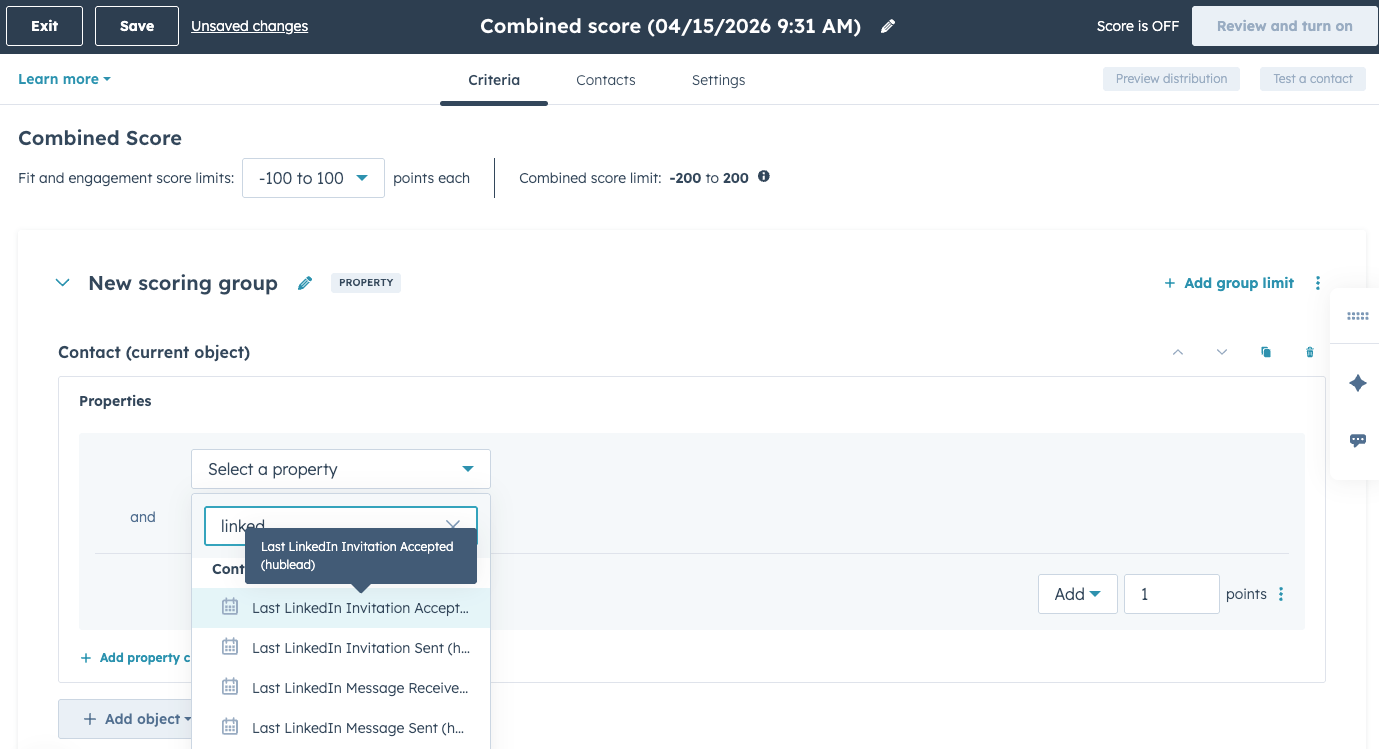This screenshot has width=1379, height=749.
Task: Switch to the Criteria tab
Action: click(494, 80)
